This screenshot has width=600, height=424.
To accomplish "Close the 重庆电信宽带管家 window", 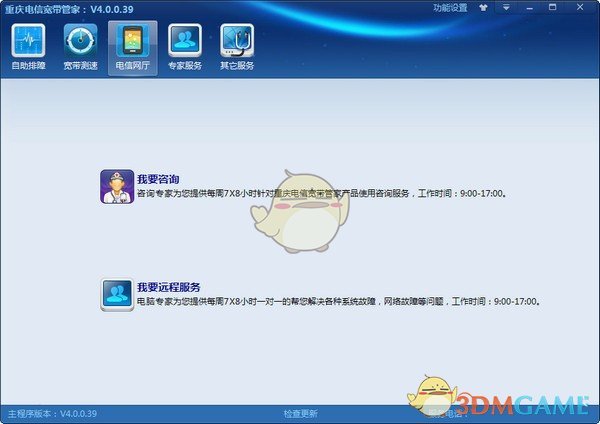I will (x=580, y=7).
